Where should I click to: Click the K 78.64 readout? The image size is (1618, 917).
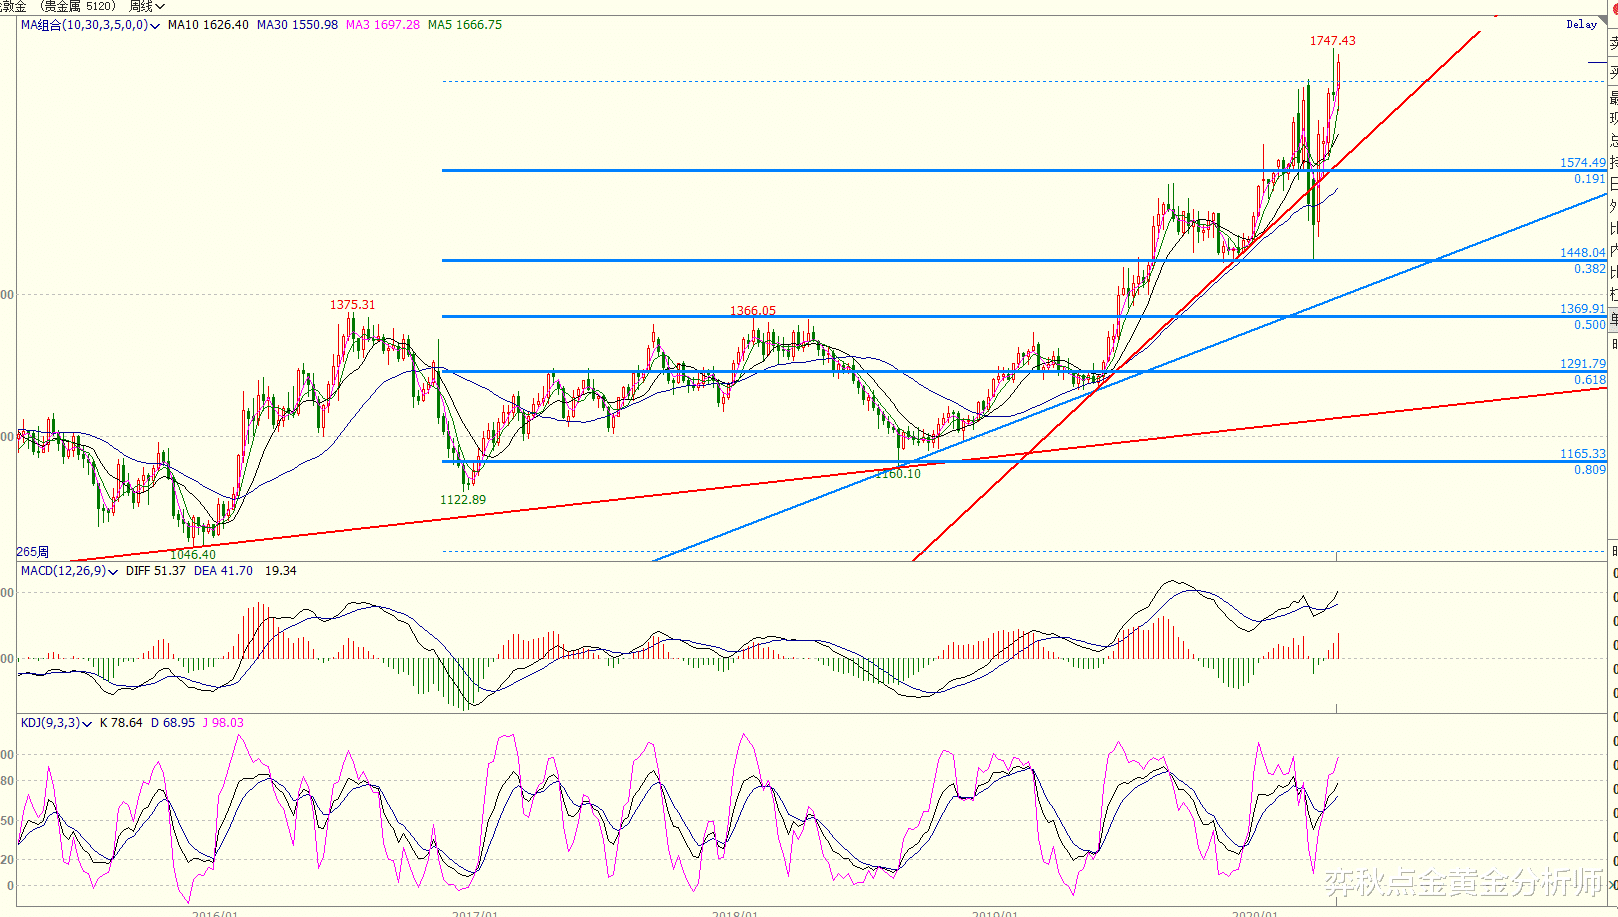121,723
